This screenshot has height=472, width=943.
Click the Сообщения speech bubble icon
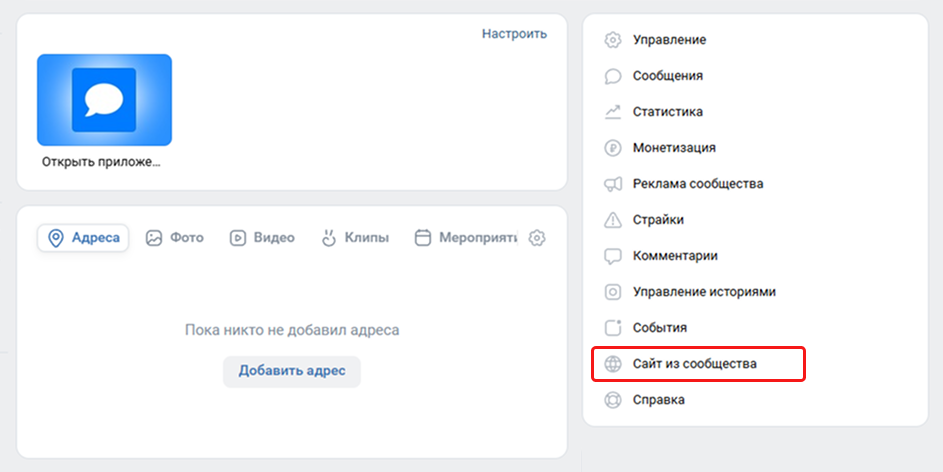(613, 76)
